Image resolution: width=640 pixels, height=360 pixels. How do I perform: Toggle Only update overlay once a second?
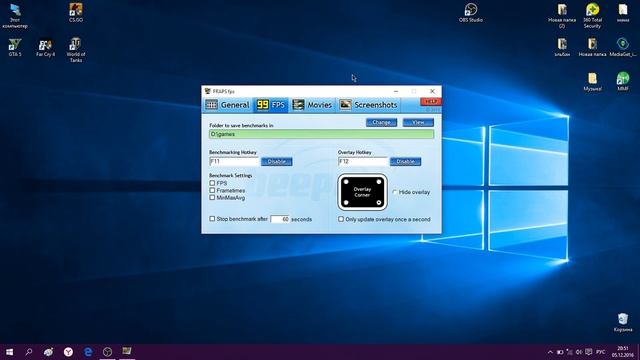click(x=341, y=219)
